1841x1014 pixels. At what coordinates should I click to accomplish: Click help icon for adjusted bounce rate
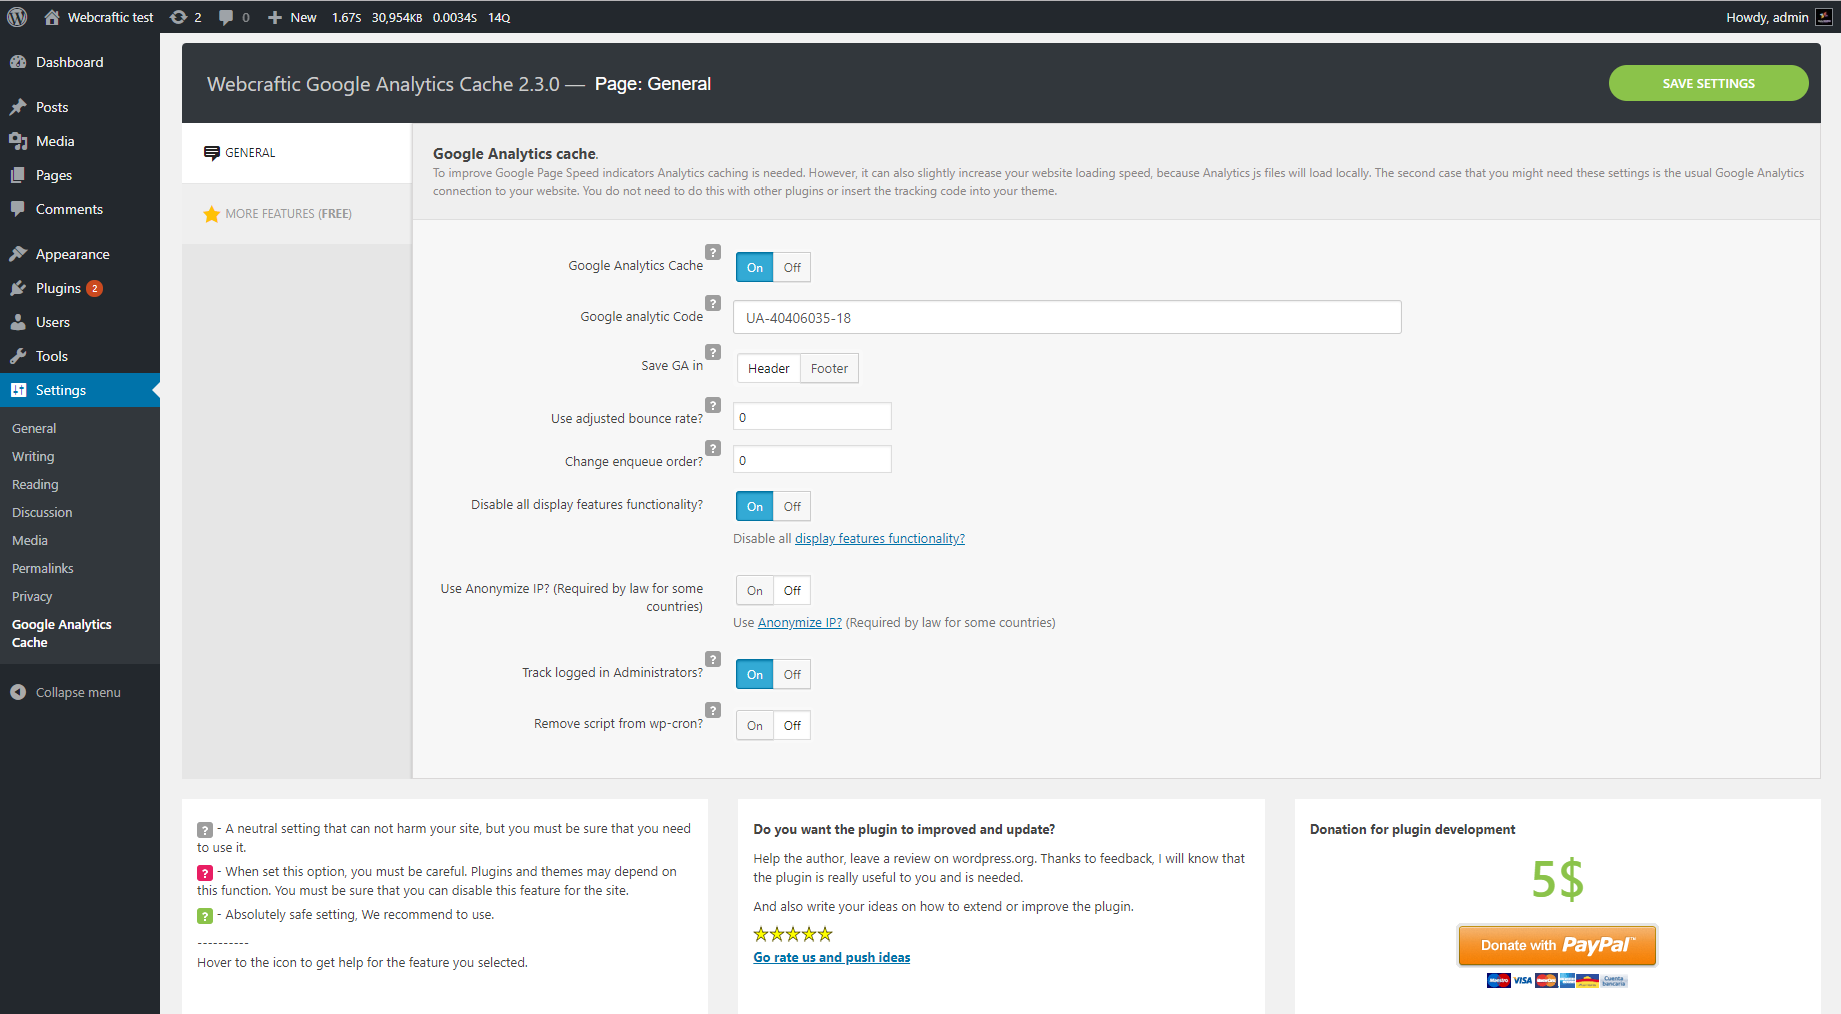pos(713,405)
